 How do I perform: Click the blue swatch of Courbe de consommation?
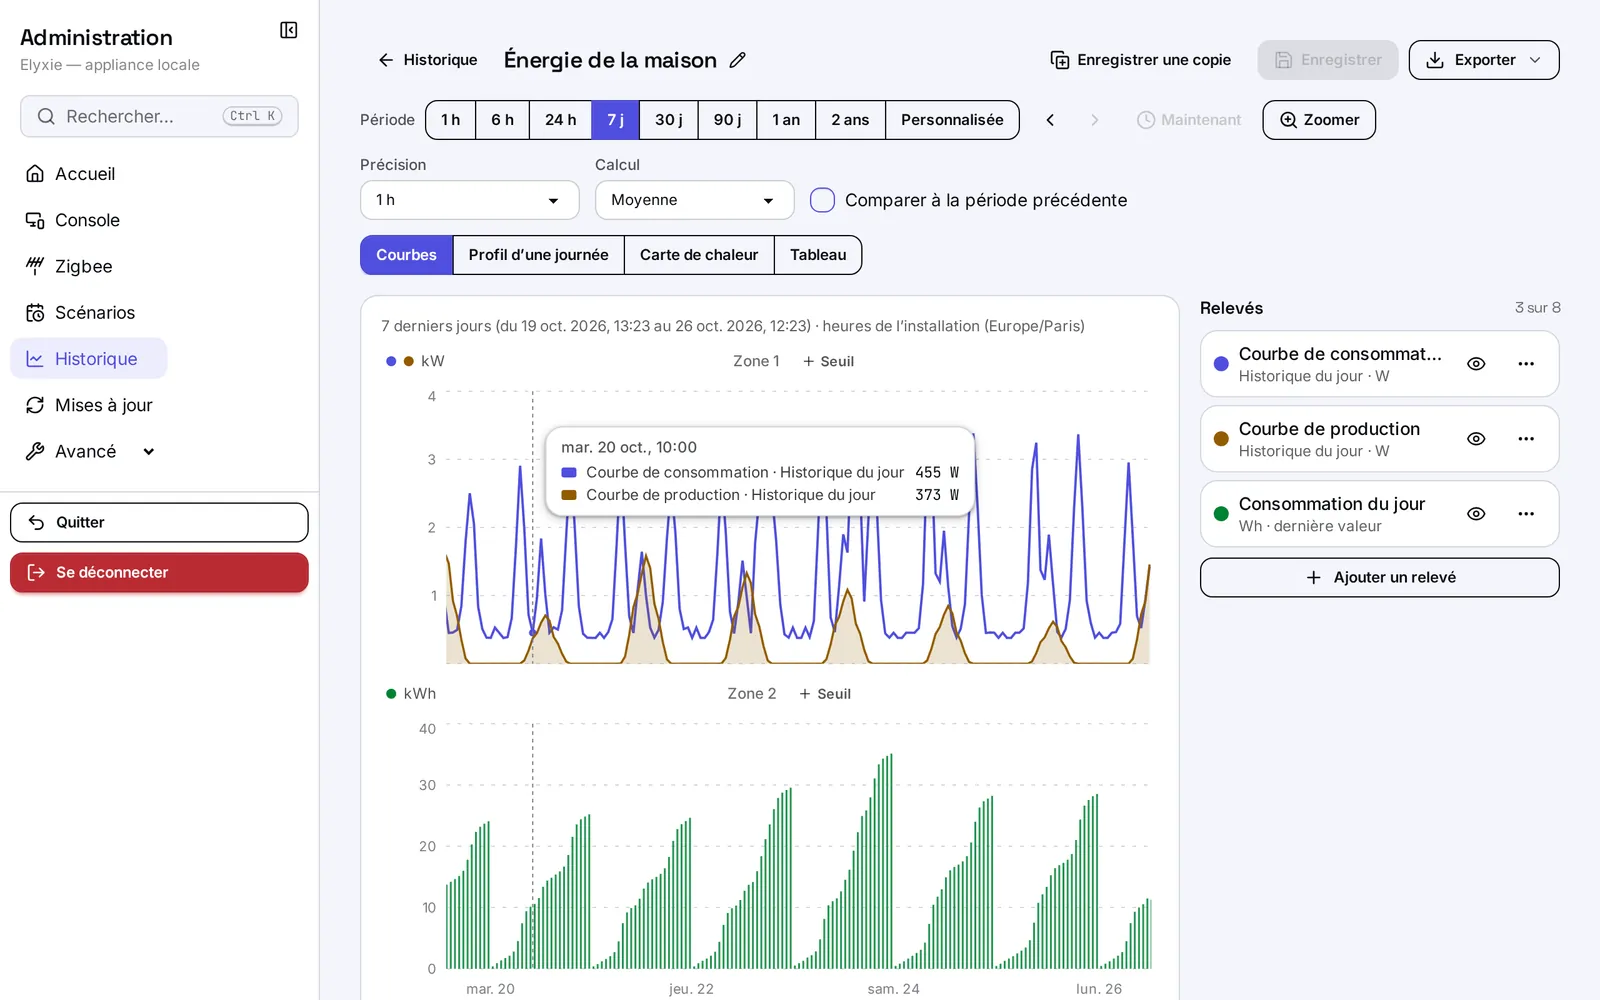click(x=1221, y=364)
